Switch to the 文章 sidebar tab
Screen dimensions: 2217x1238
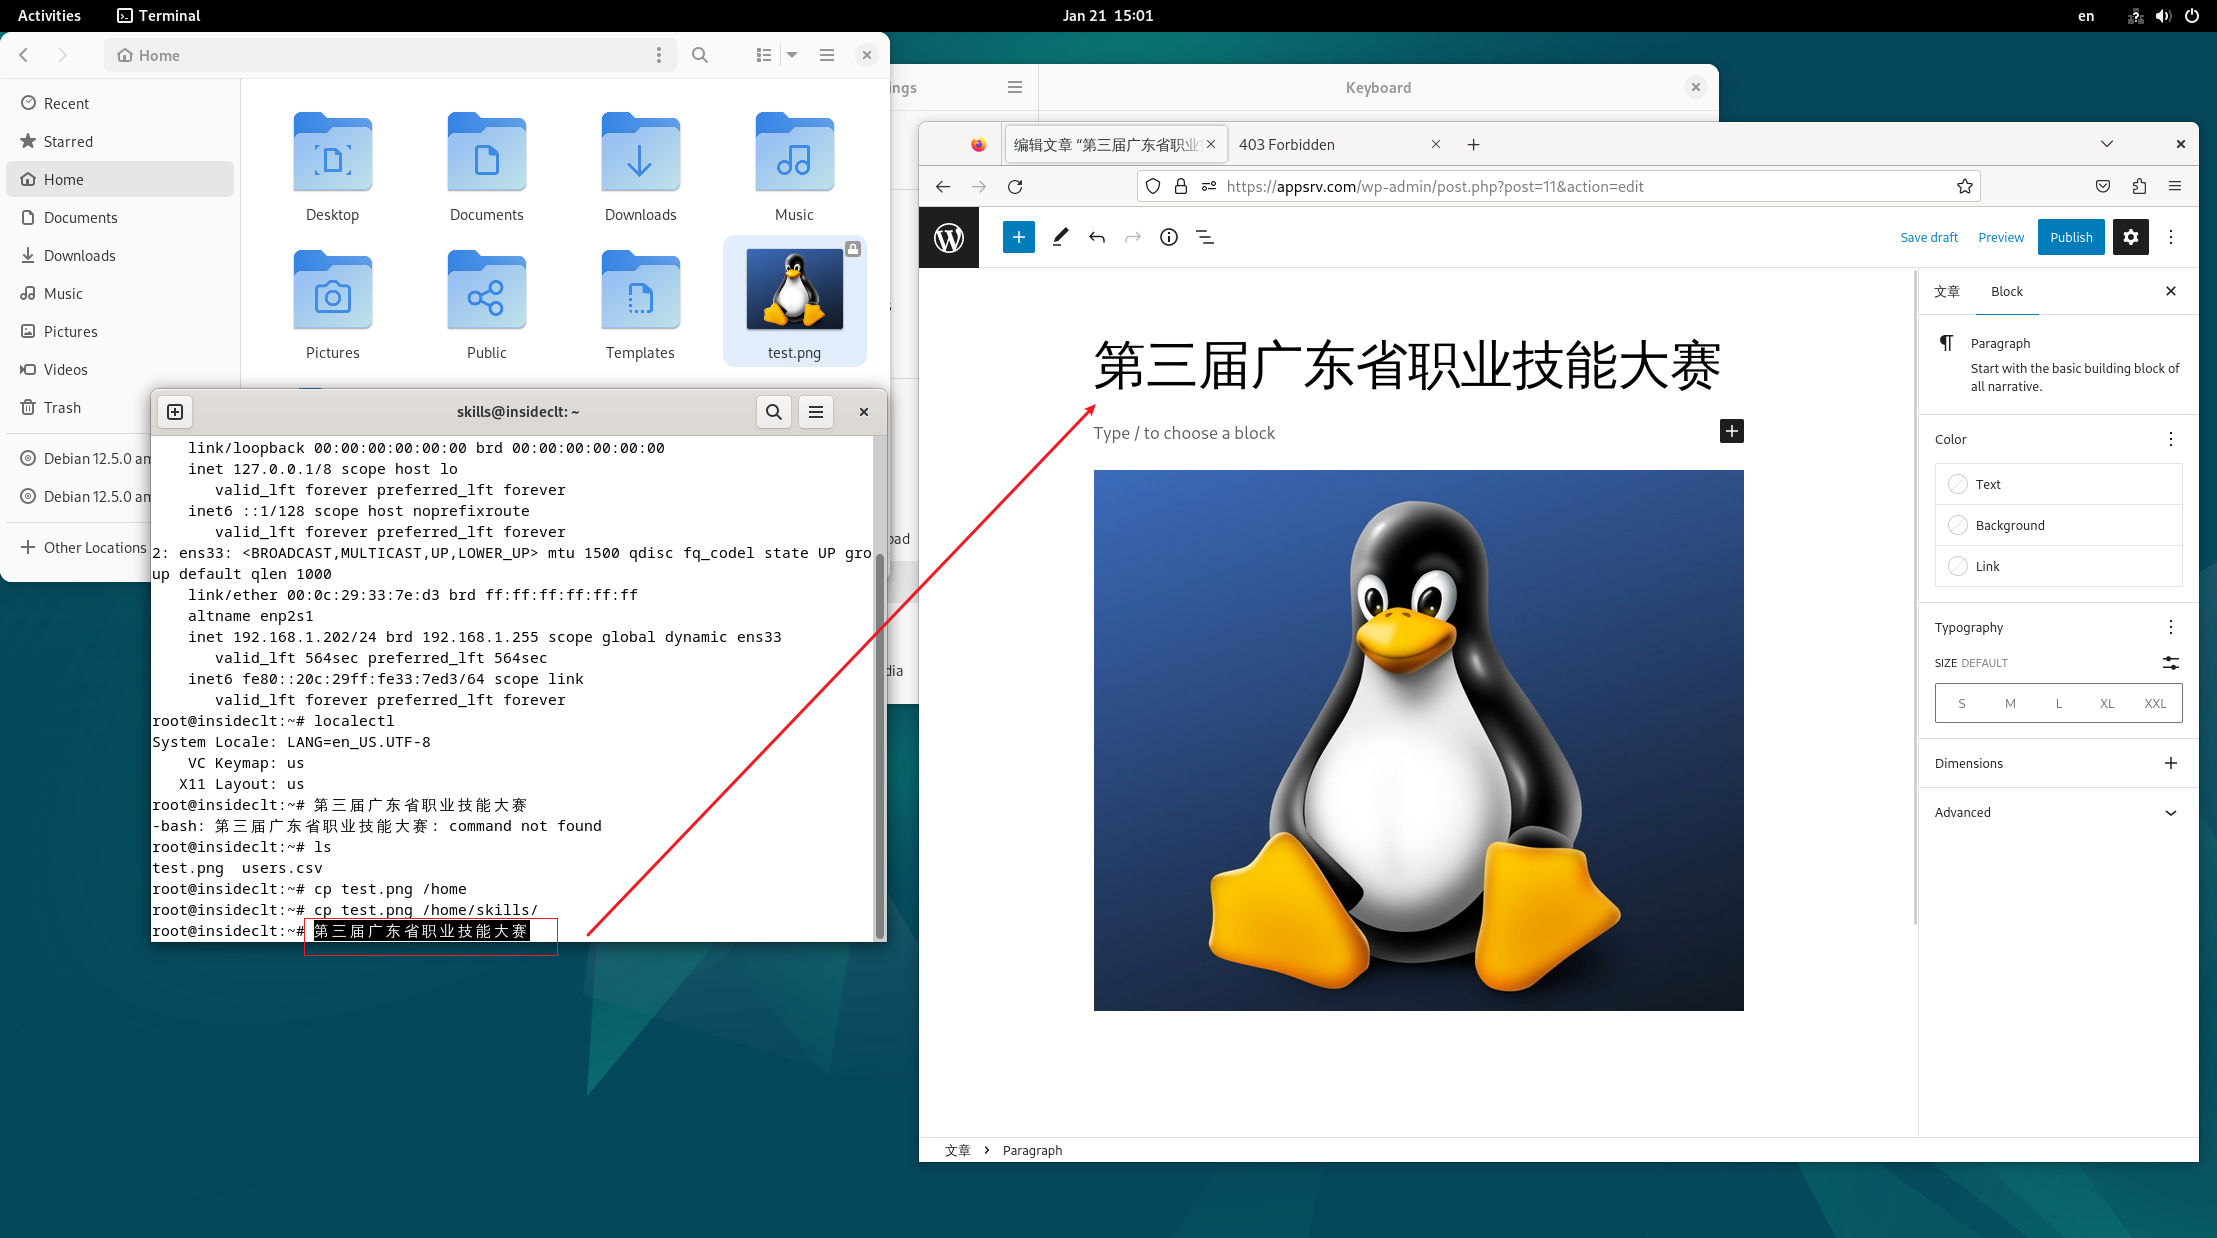1946,291
